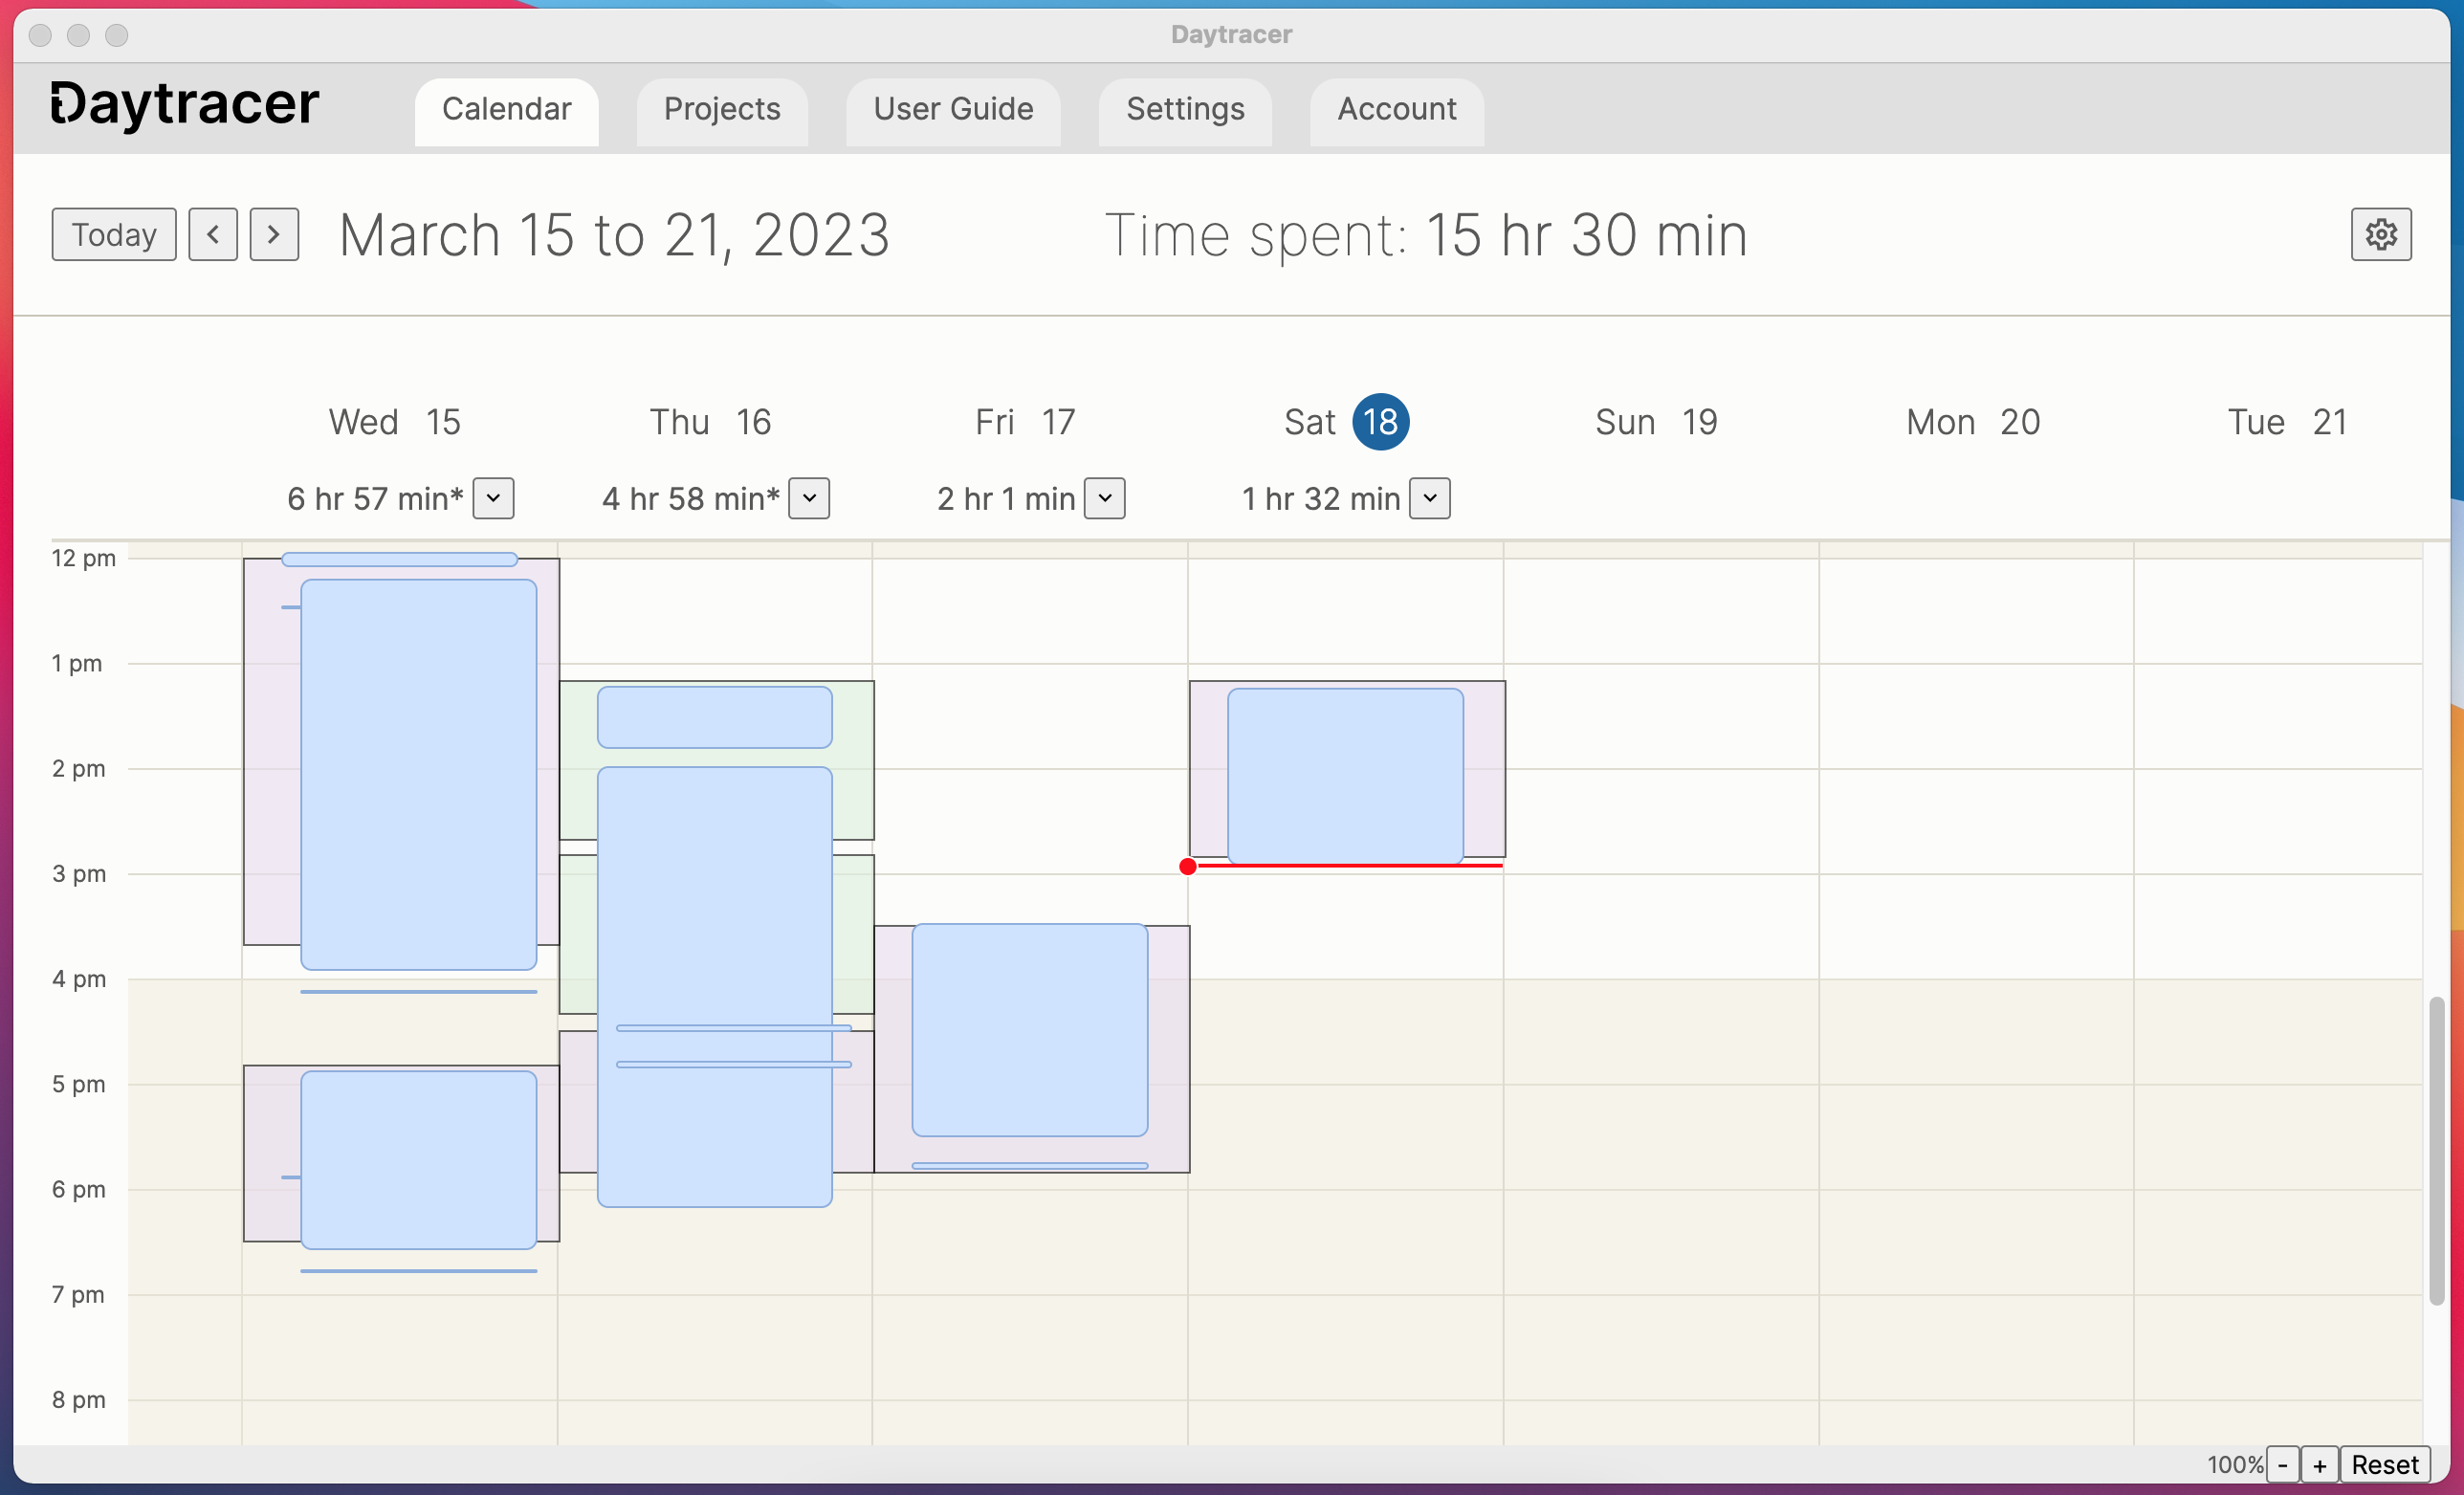The width and height of the screenshot is (2464, 1495).
Task: Expand Sat 18 time dropdown
Action: [x=1430, y=498]
